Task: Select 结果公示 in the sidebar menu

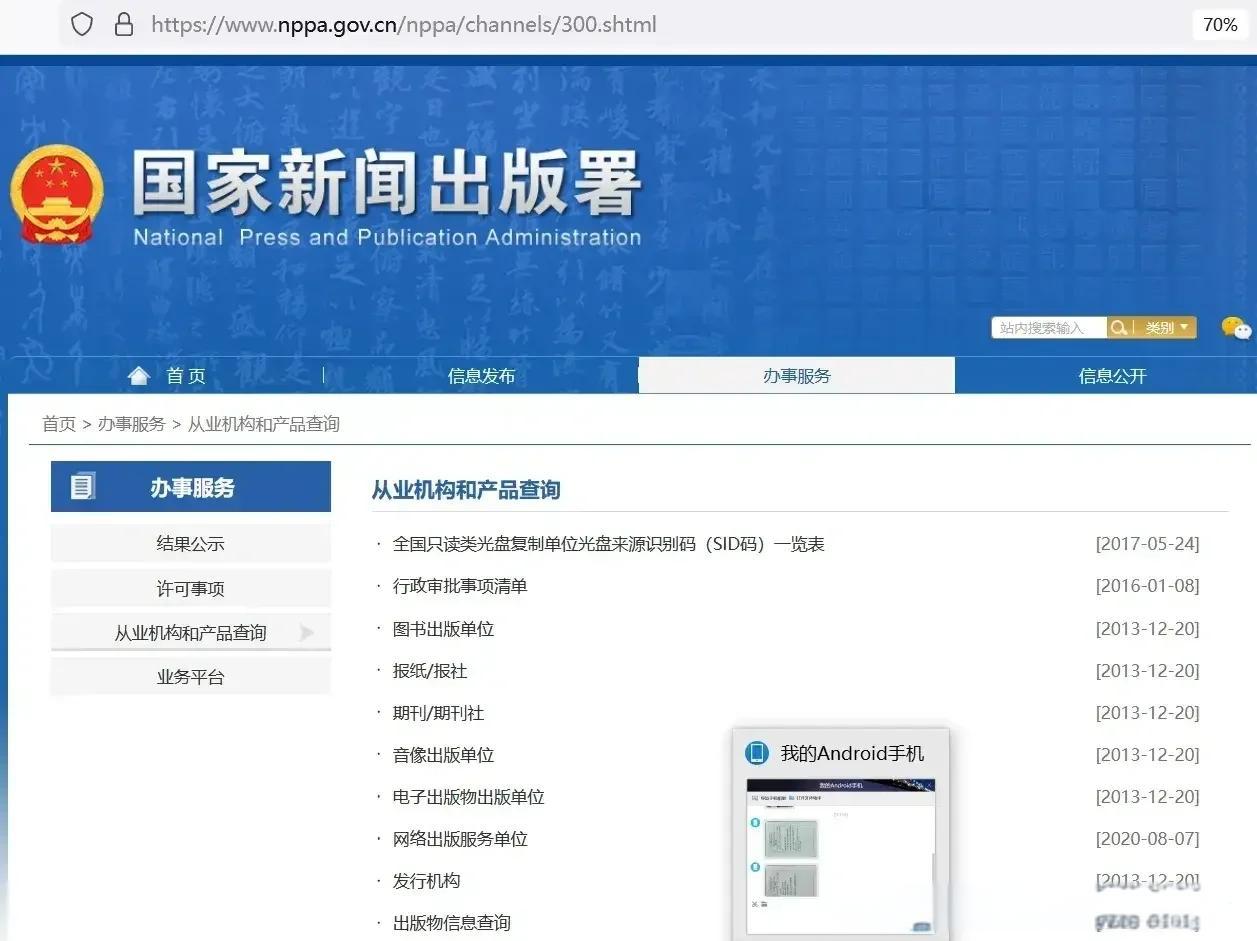Action: pyautogui.click(x=190, y=542)
